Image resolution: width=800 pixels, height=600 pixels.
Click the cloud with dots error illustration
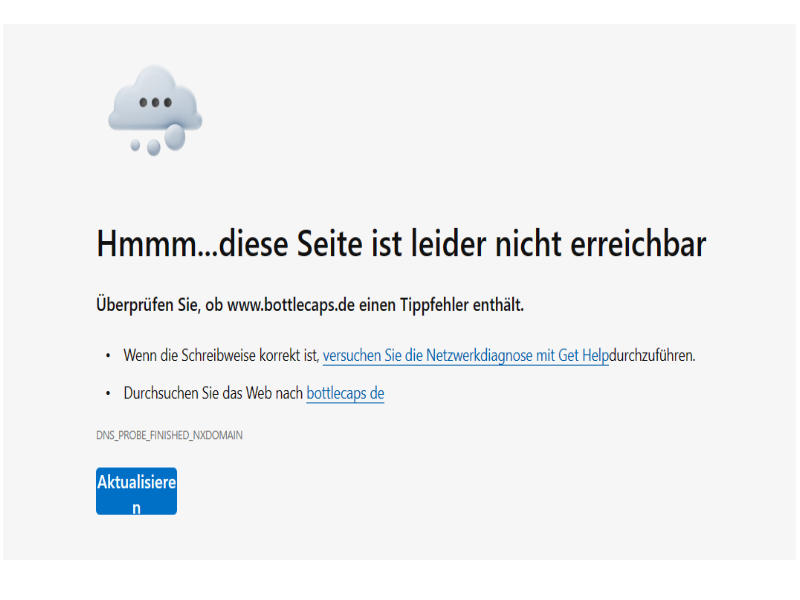pyautogui.click(x=155, y=111)
